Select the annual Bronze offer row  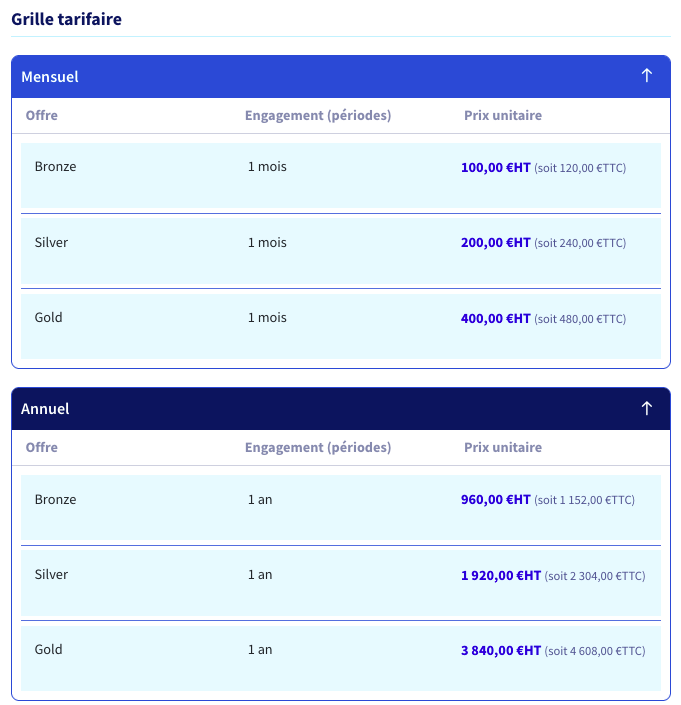click(341, 507)
